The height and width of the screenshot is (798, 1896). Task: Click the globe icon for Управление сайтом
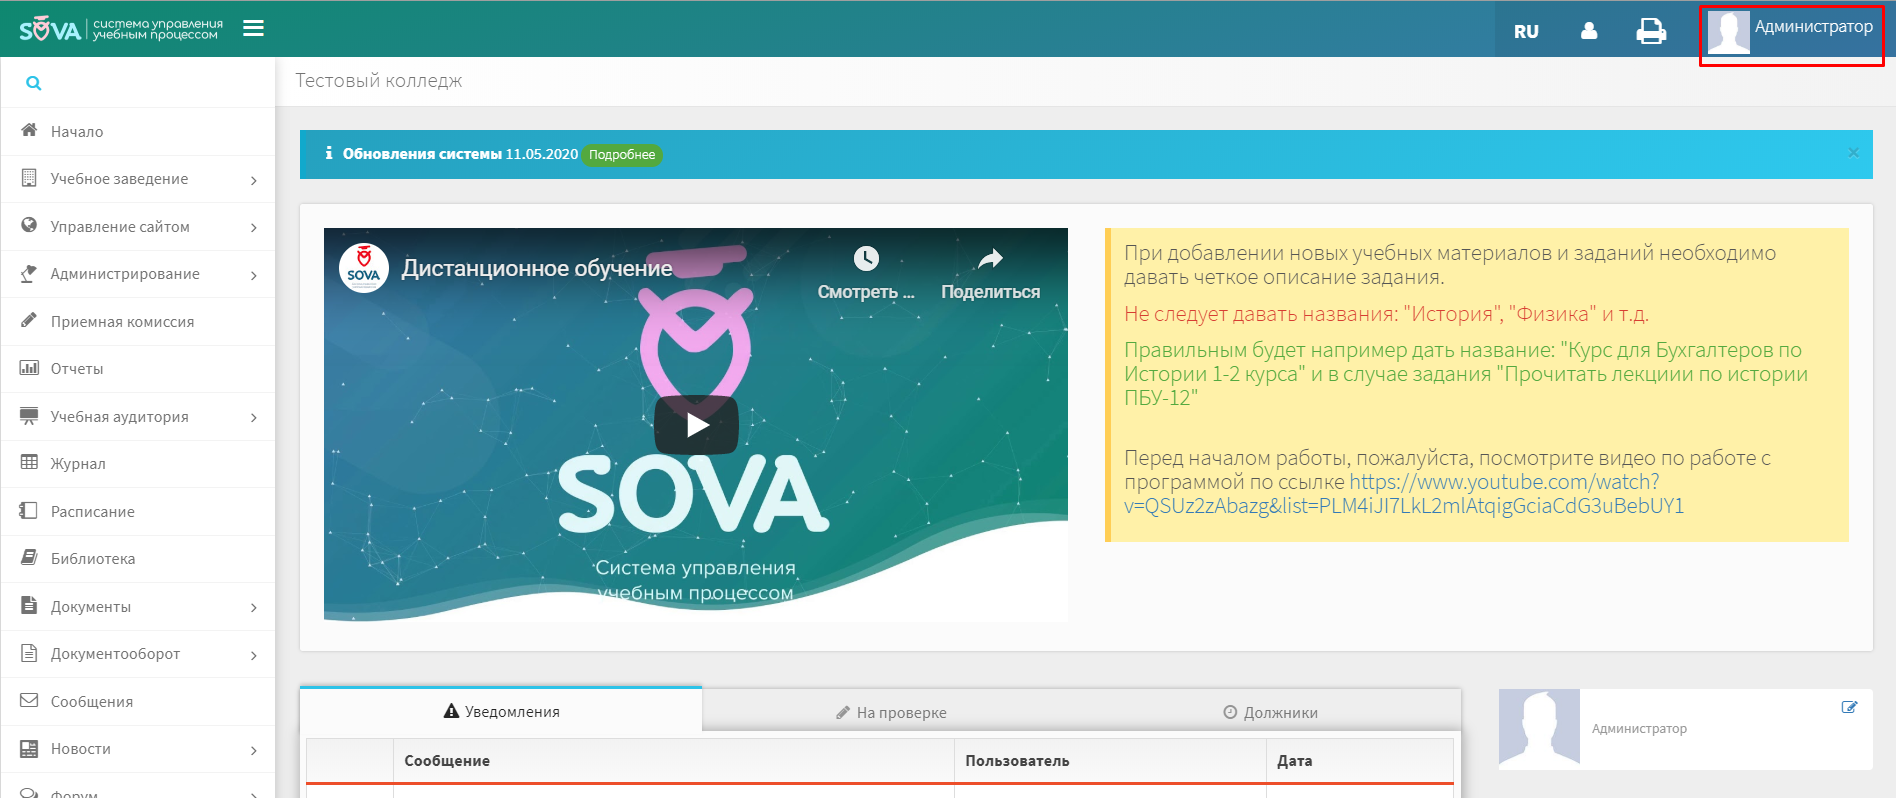[29, 225]
